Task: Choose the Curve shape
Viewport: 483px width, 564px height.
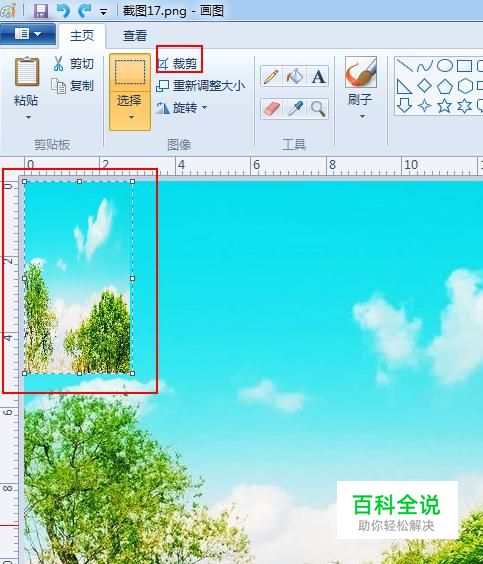Action: click(x=425, y=66)
